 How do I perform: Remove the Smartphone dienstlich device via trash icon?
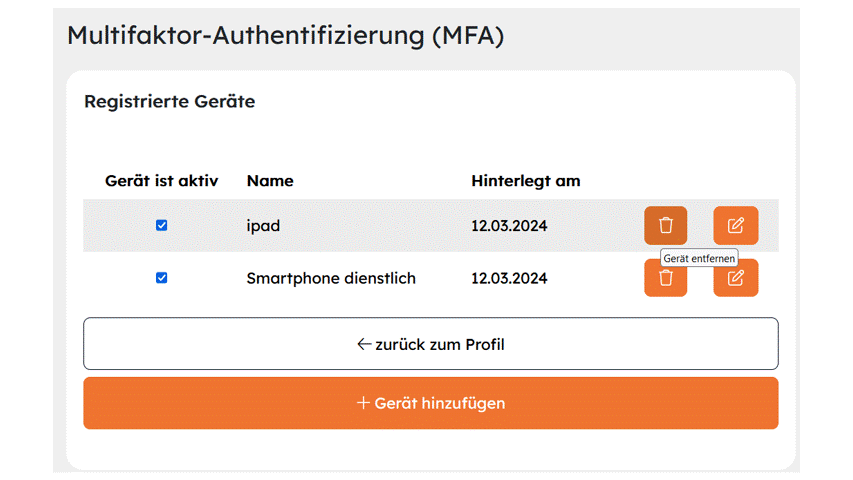(665, 279)
